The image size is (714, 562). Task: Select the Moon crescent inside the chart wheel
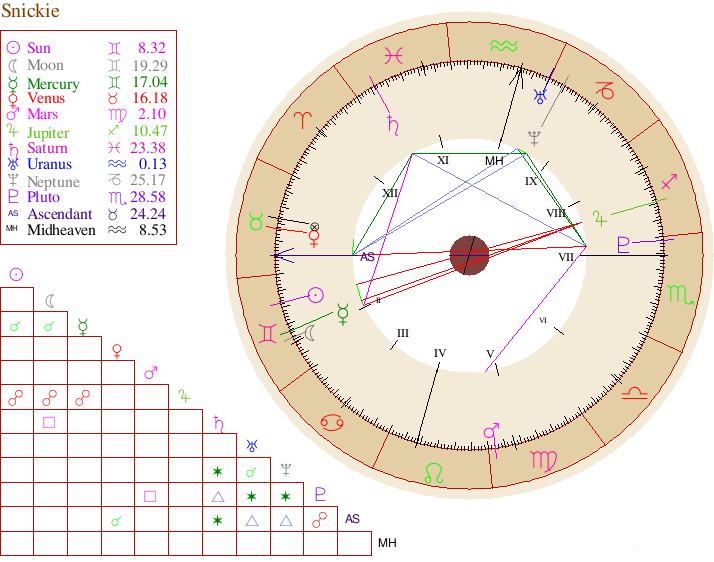(x=310, y=333)
